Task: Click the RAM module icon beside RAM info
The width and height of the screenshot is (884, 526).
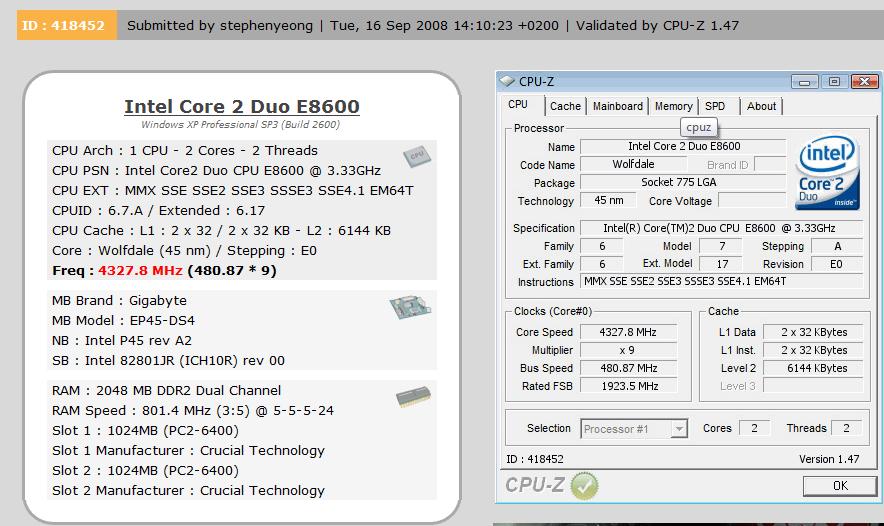Action: [413, 396]
